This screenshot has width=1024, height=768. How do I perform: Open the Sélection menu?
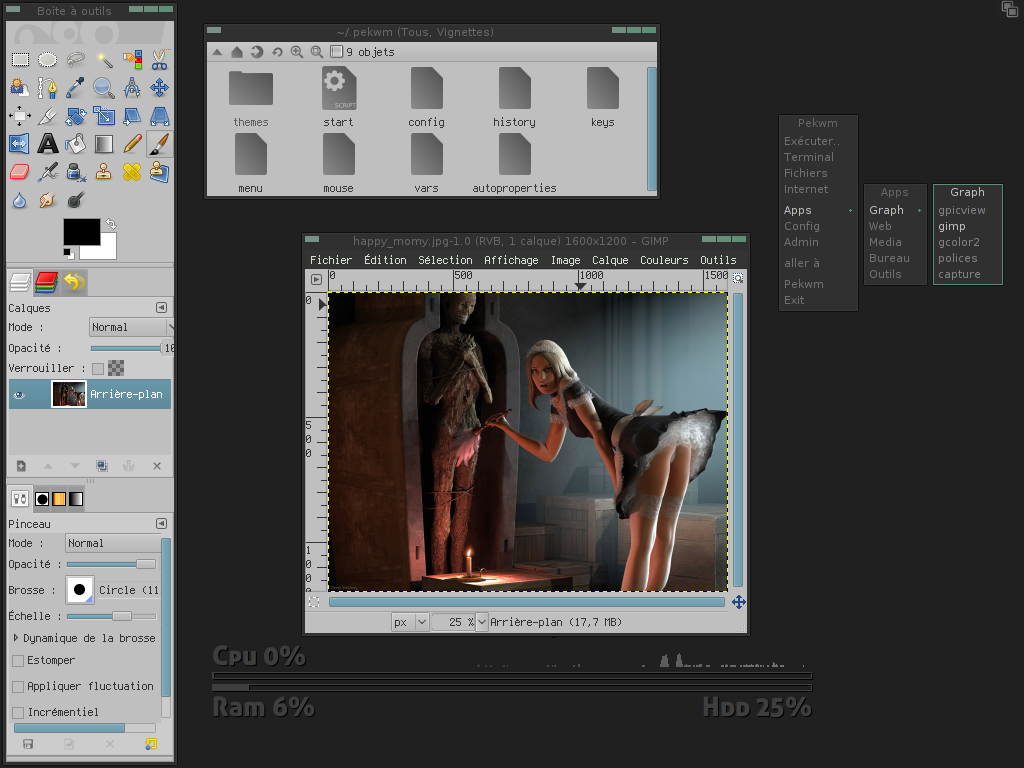point(445,260)
